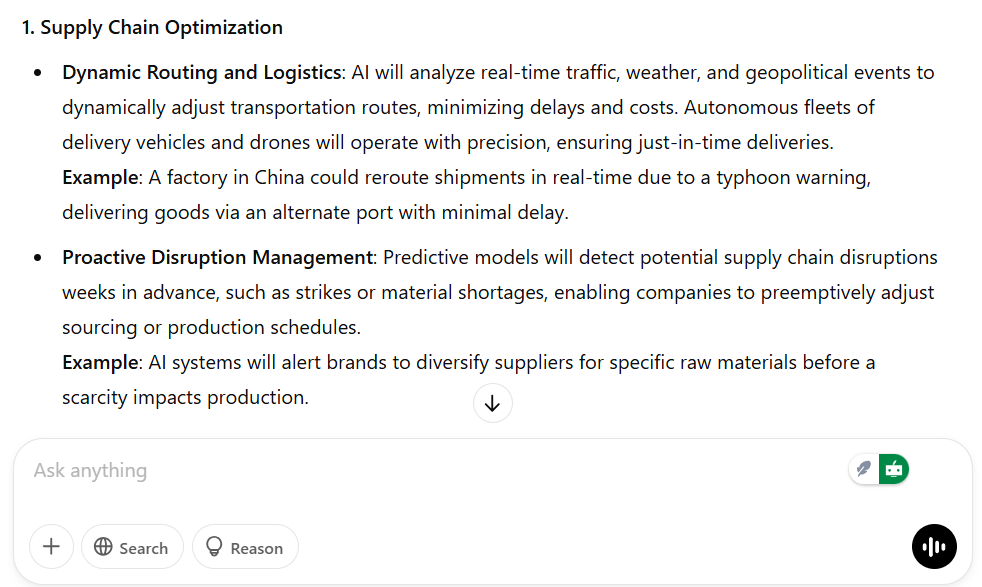Jump to latest message with the down arrow
This screenshot has height=587, width=982.
(x=492, y=403)
